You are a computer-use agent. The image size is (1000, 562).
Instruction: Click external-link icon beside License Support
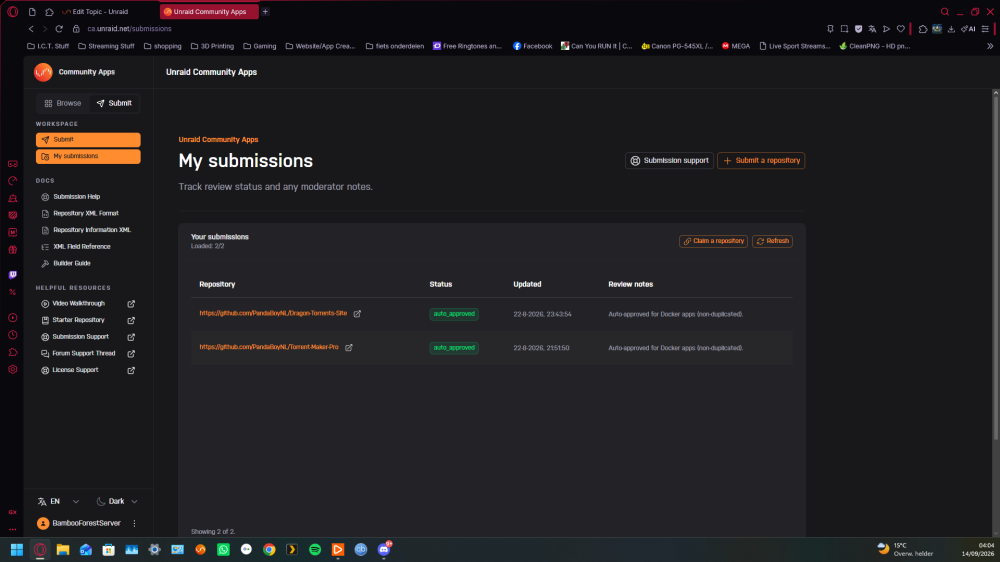tap(131, 371)
